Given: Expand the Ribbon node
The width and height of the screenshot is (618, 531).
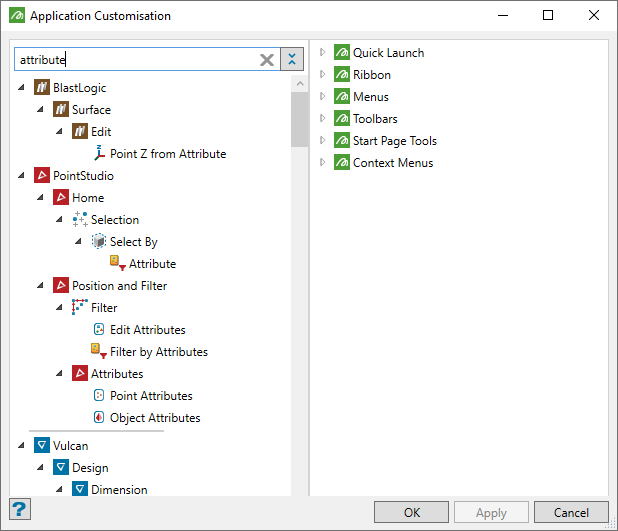Looking at the screenshot, I should [322, 74].
